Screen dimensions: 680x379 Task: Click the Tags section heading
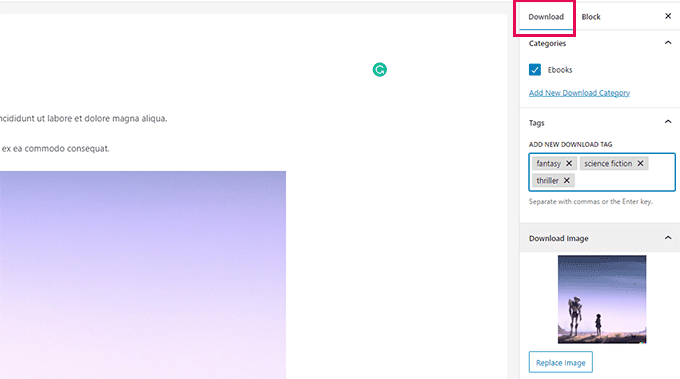536,123
